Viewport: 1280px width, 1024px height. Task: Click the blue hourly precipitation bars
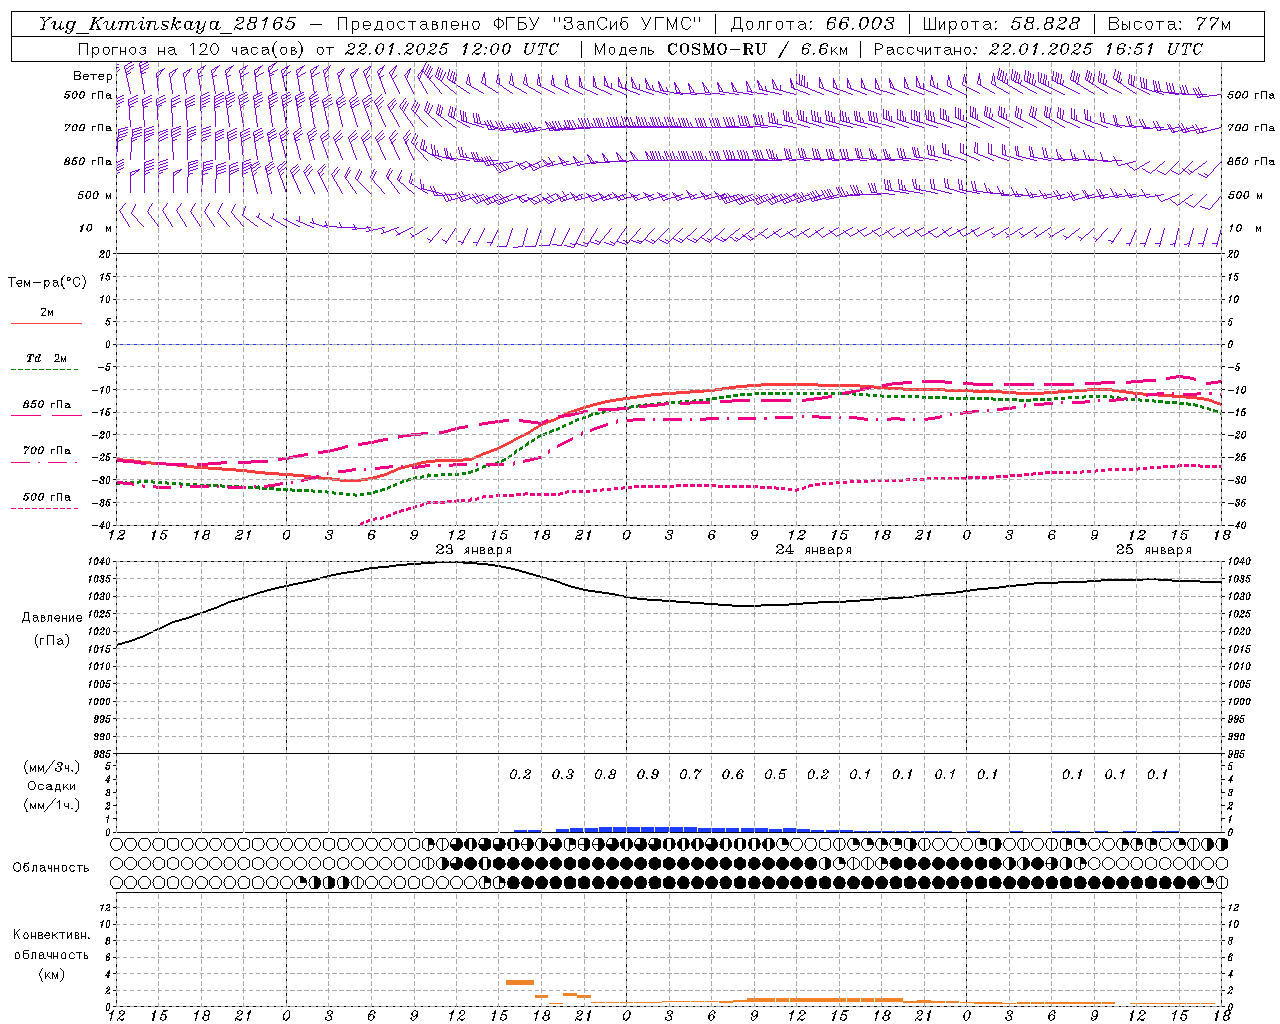coord(683,829)
